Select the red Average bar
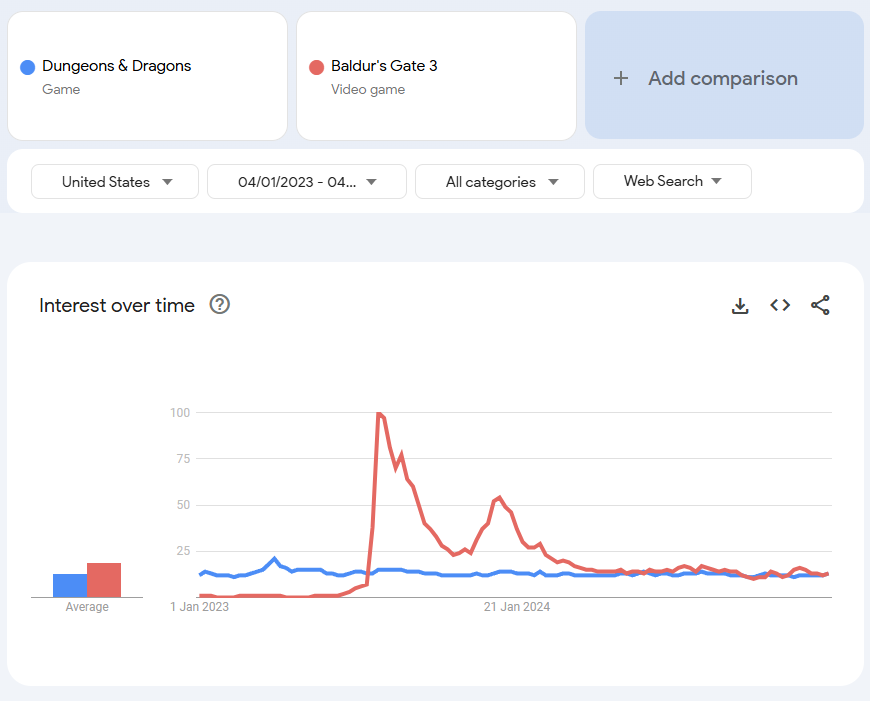Viewport: 870px width, 701px height. tap(104, 580)
